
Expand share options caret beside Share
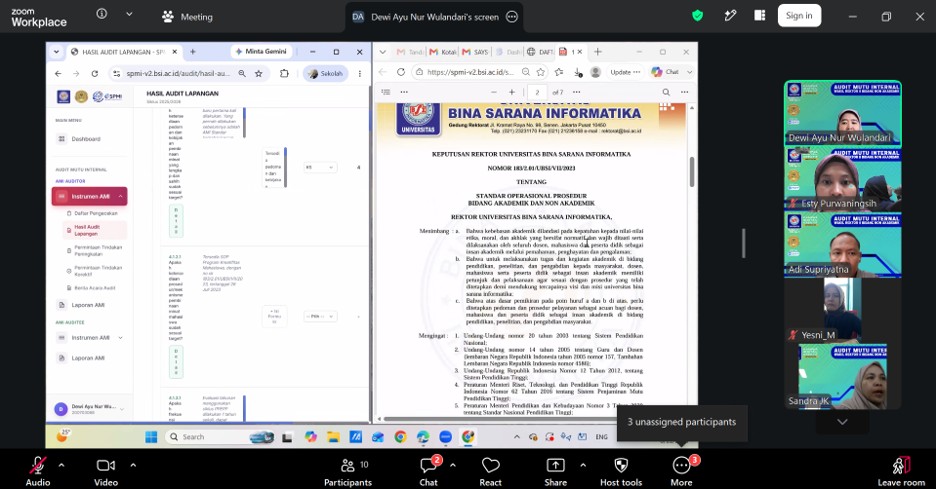(x=583, y=465)
